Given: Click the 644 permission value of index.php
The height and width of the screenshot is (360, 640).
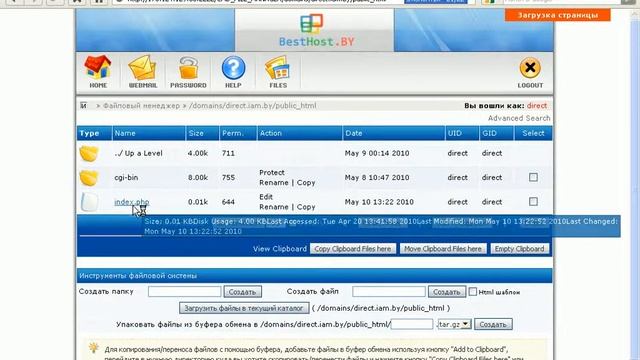Looking at the screenshot, I should (x=228, y=202).
